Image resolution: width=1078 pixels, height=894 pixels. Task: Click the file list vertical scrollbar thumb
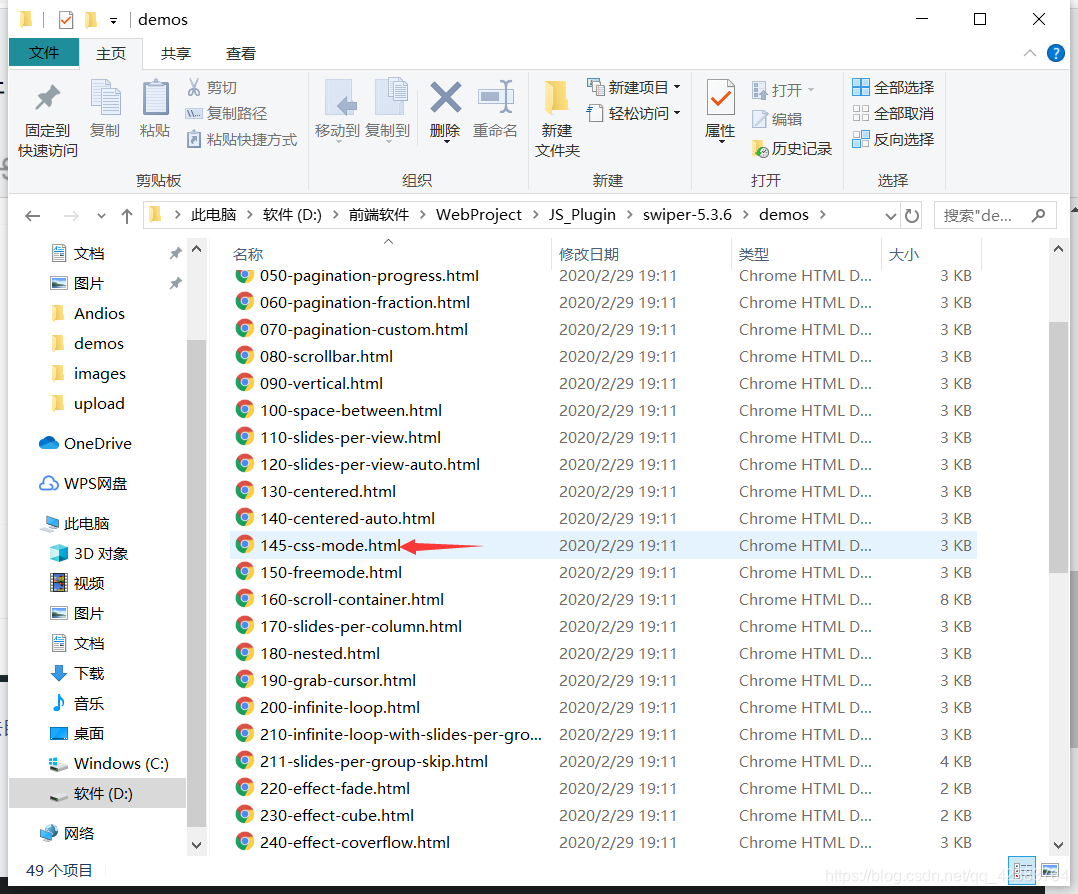1058,447
